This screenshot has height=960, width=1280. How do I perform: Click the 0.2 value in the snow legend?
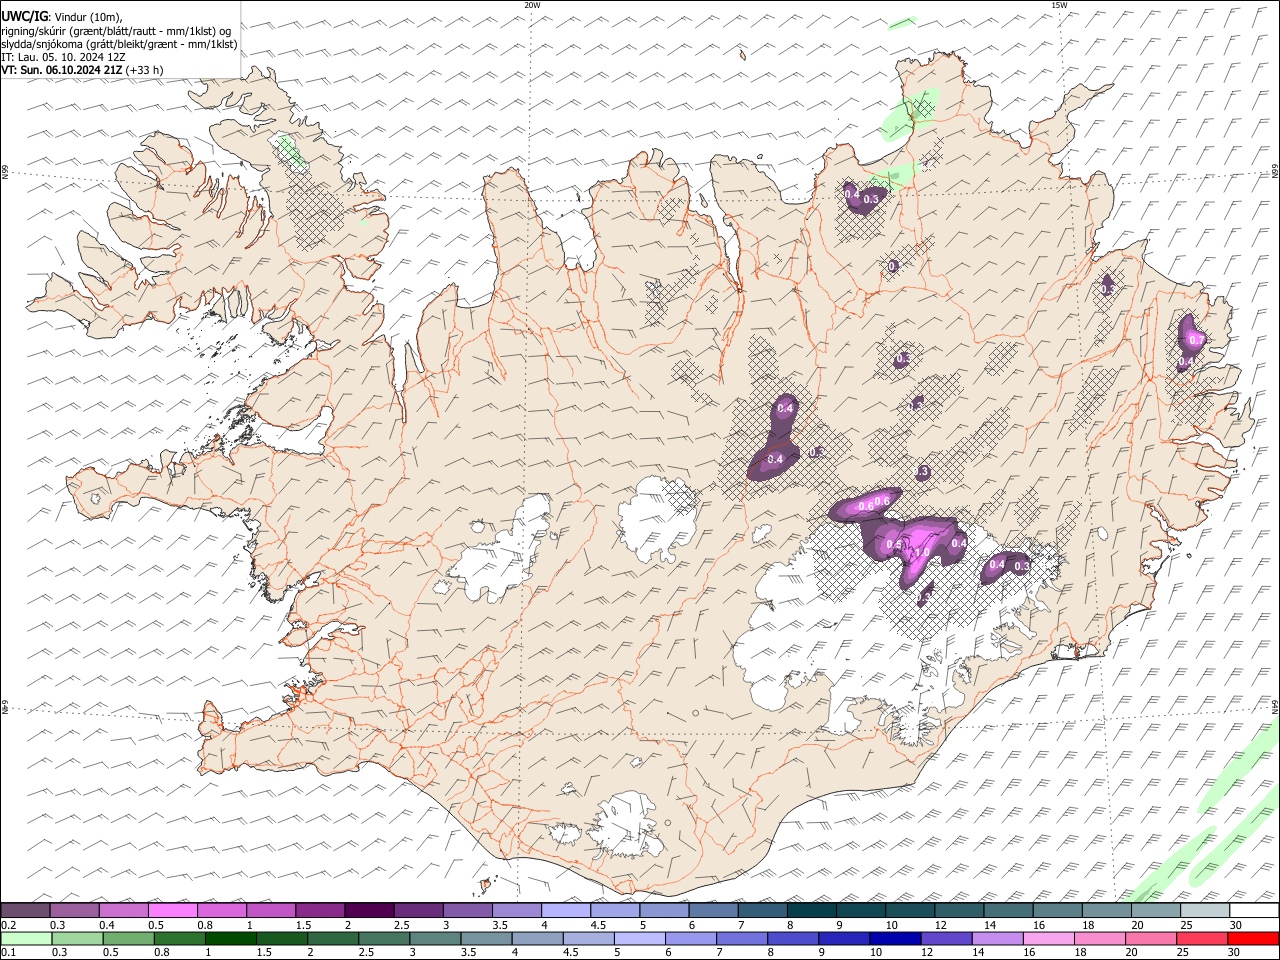click(8, 925)
